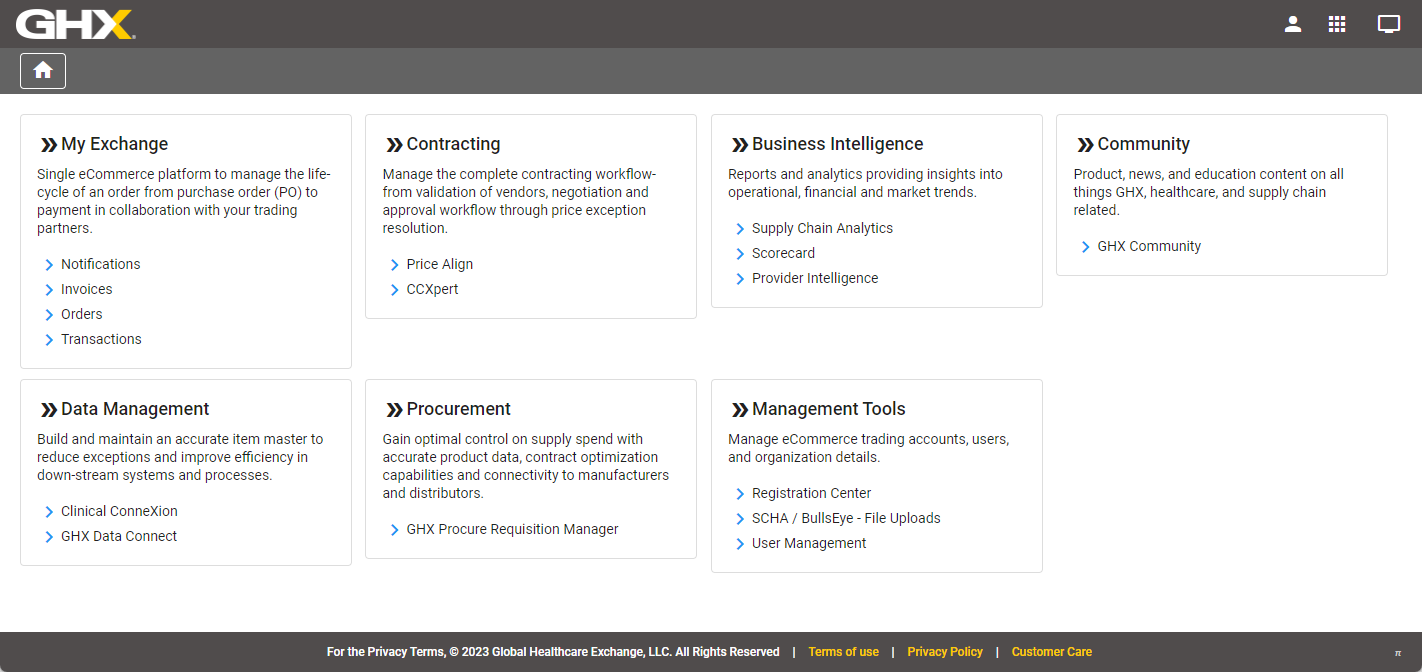Click the Data Management heading
The width and height of the screenshot is (1422, 672).
point(135,409)
